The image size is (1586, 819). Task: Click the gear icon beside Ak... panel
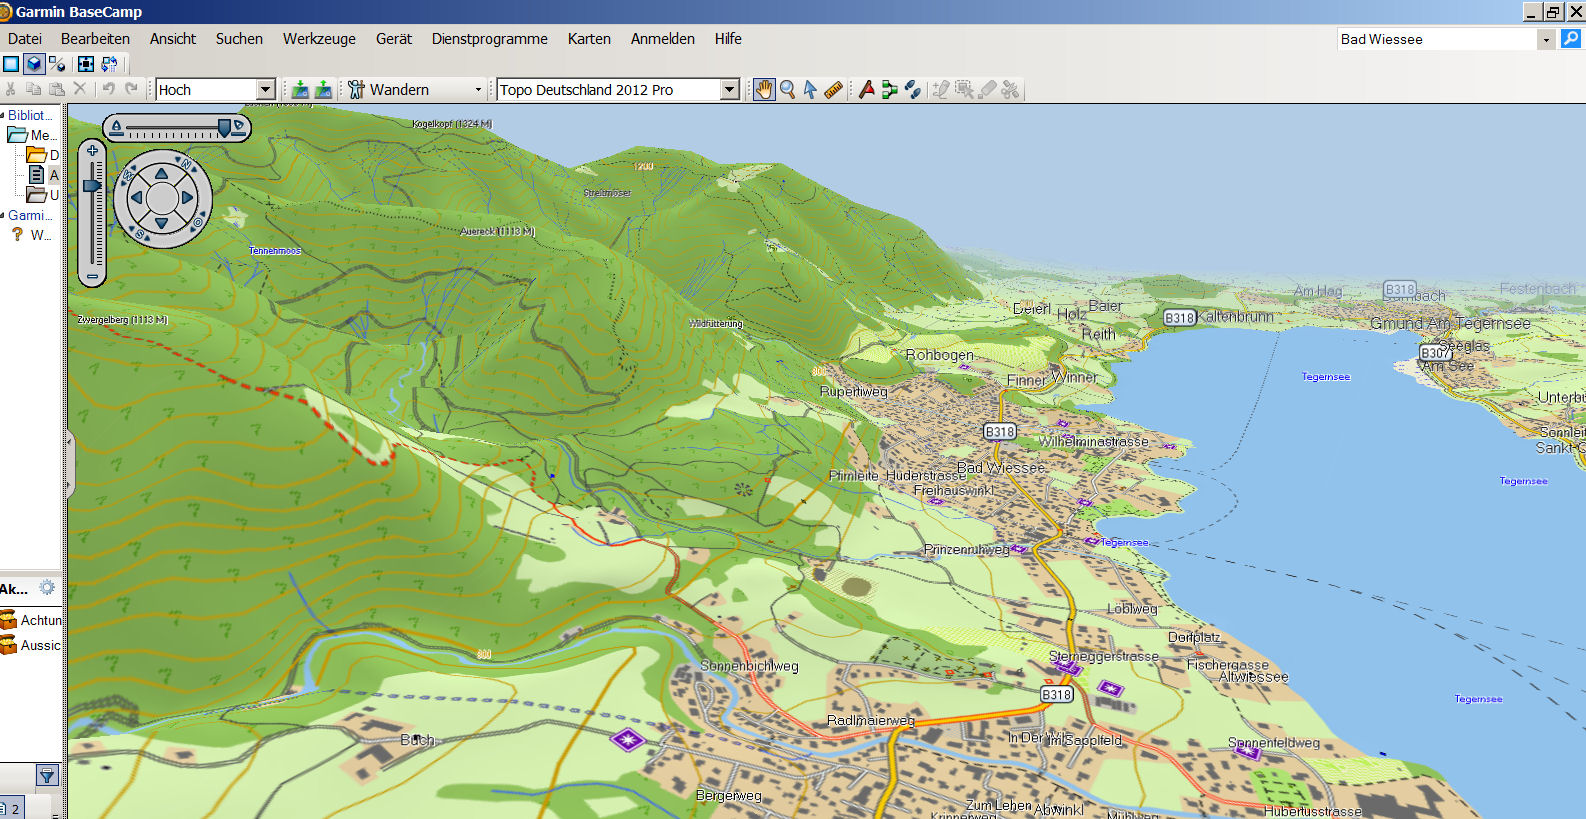(x=47, y=588)
